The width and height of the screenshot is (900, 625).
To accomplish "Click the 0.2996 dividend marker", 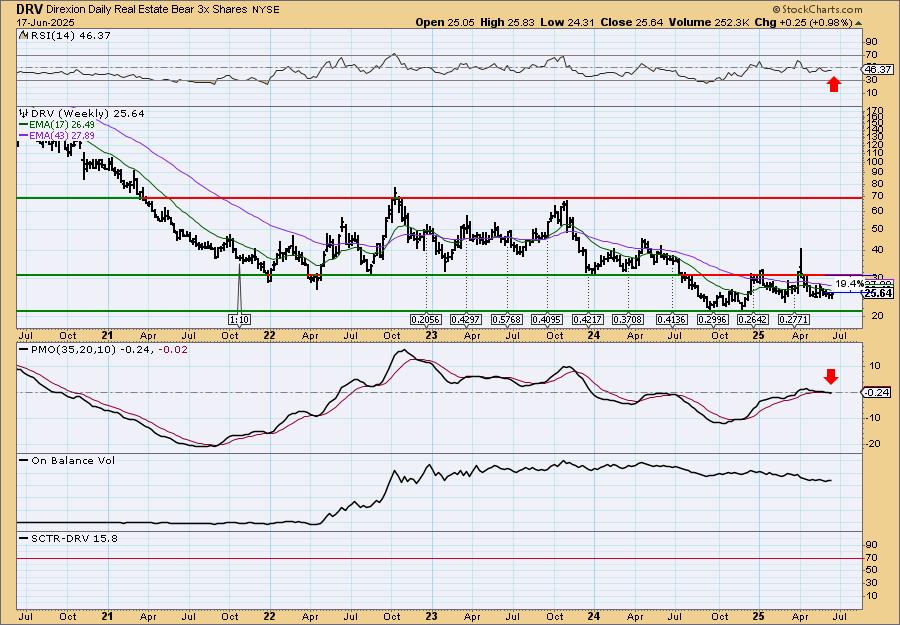I will [x=713, y=319].
